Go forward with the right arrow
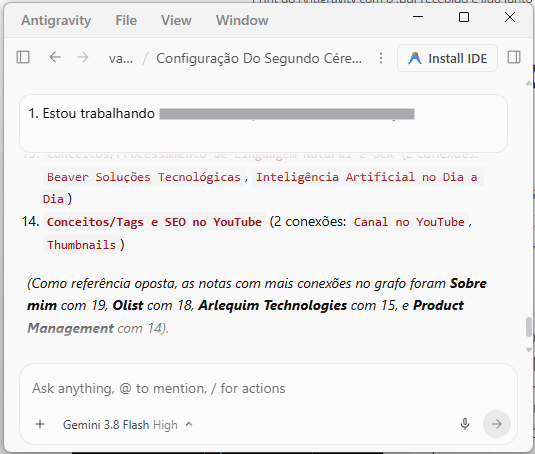Screen dimensions: 535x454 [x=83, y=57]
